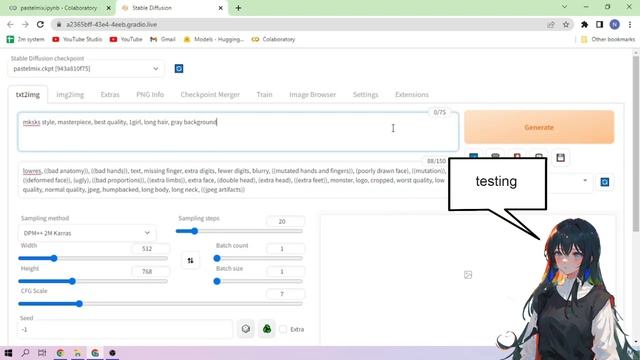Image resolution: width=640 pixels, height=360 pixels.
Task: Click into the negative prompt textbox
Action: (x=233, y=180)
